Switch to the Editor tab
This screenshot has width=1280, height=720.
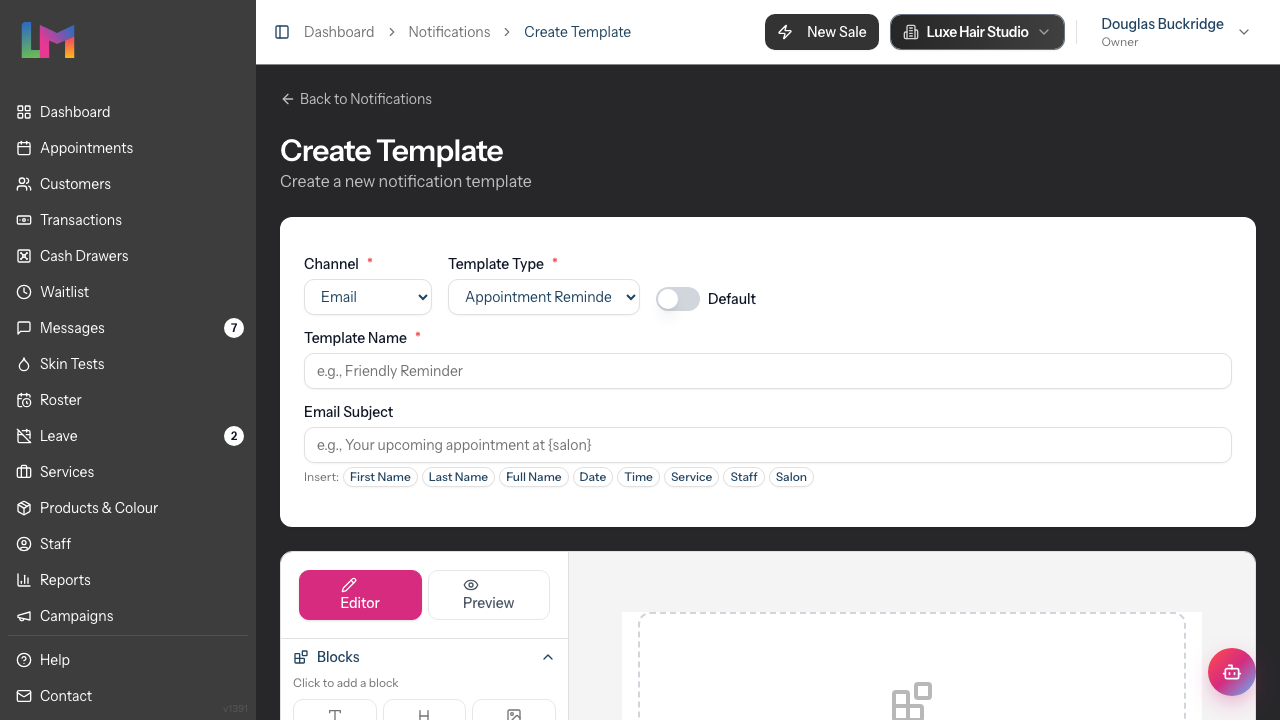pyautogui.click(x=360, y=595)
